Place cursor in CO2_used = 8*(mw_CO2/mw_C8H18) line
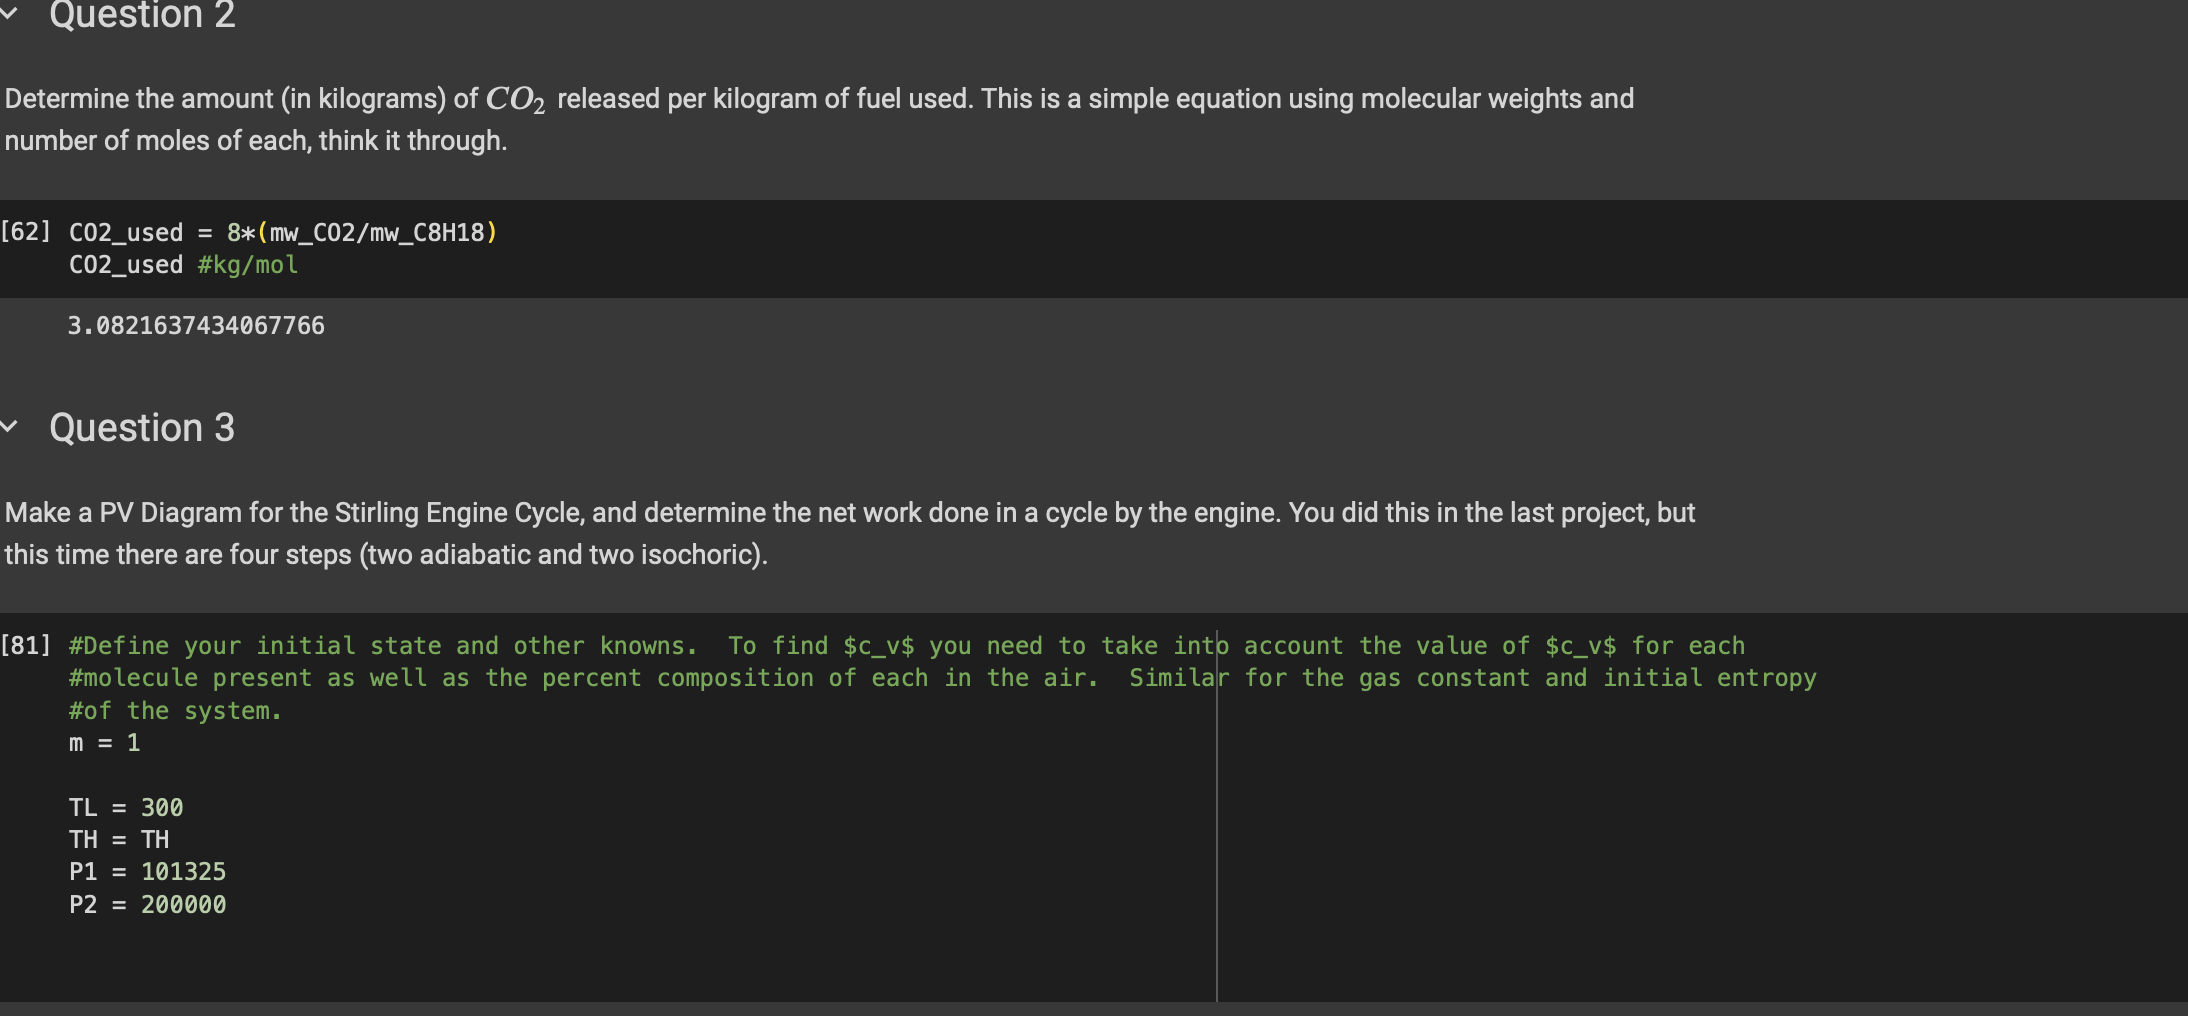 tap(283, 233)
